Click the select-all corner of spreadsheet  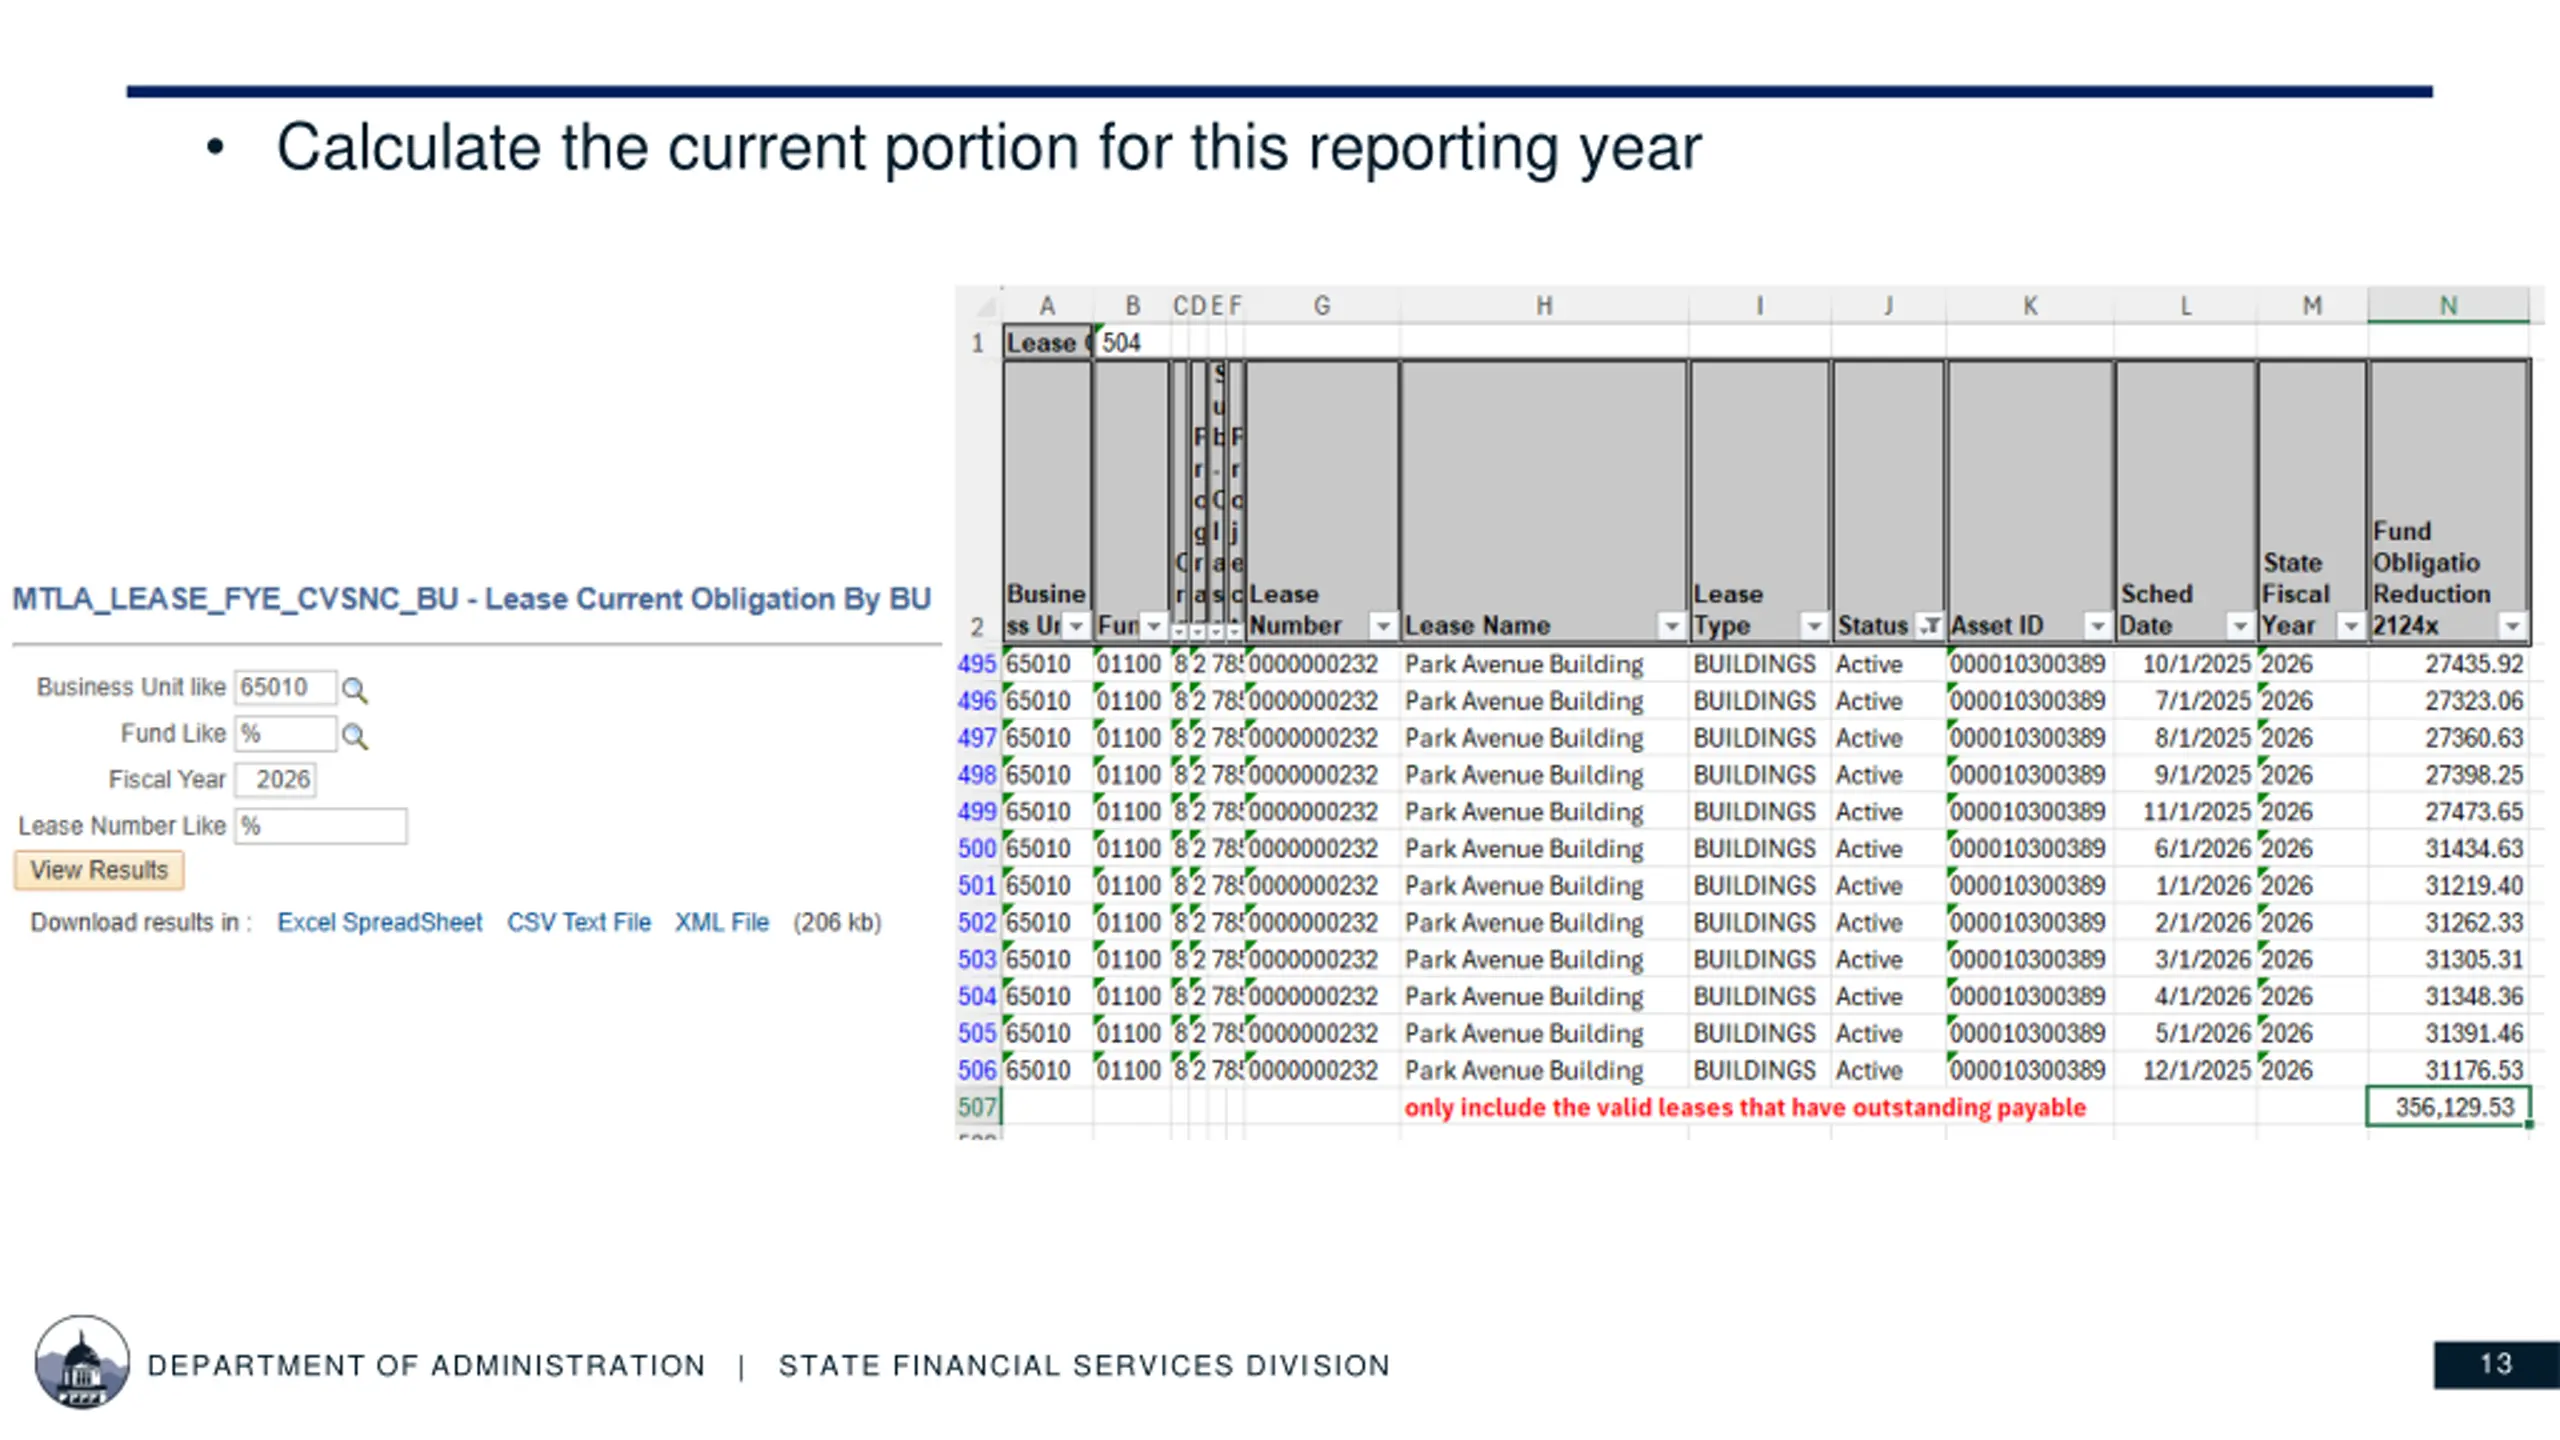[x=985, y=305]
